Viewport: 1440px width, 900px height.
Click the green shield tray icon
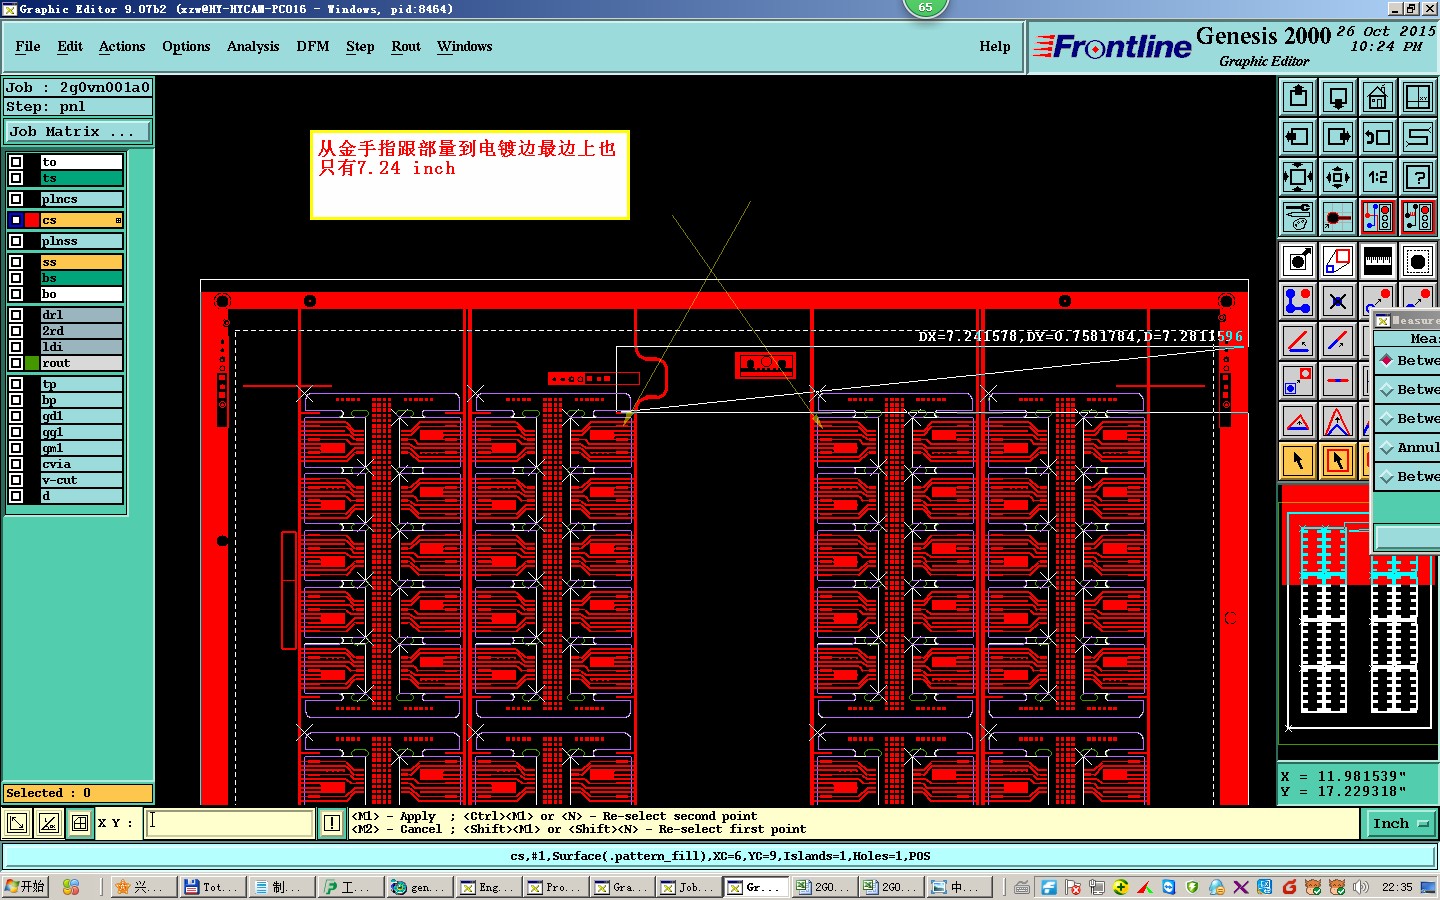[x=1192, y=887]
